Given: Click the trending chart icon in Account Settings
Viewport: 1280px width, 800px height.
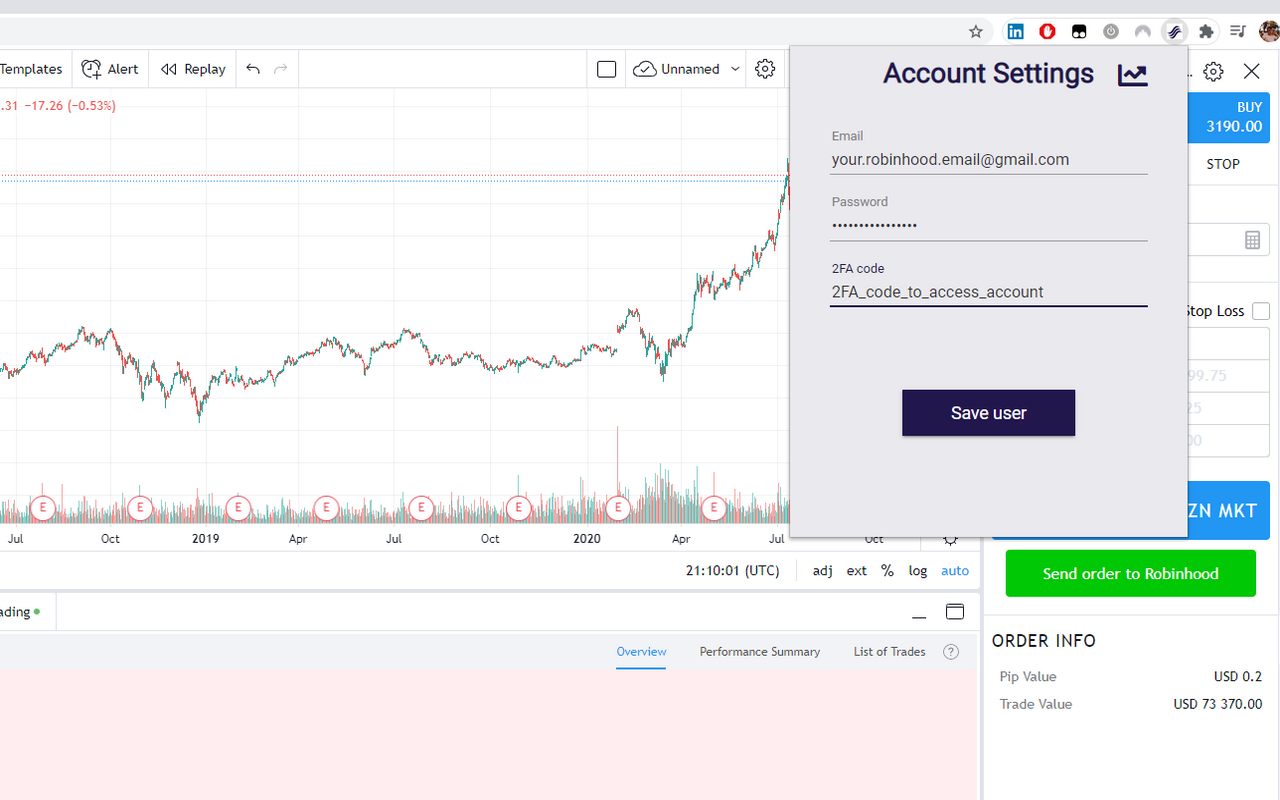Looking at the screenshot, I should pos(1132,74).
